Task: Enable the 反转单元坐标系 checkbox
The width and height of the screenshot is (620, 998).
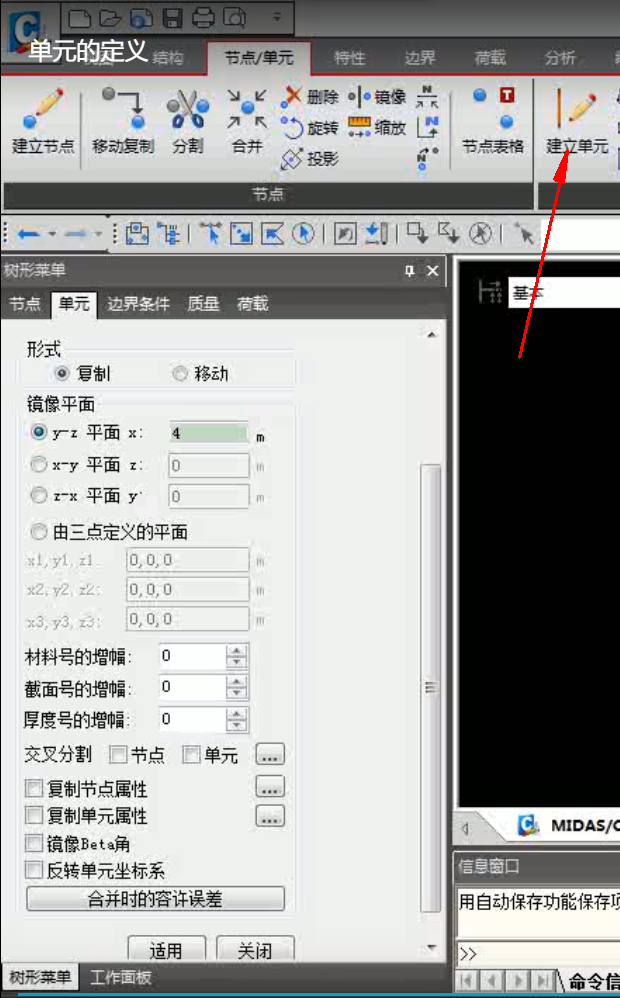Action: tap(34, 870)
